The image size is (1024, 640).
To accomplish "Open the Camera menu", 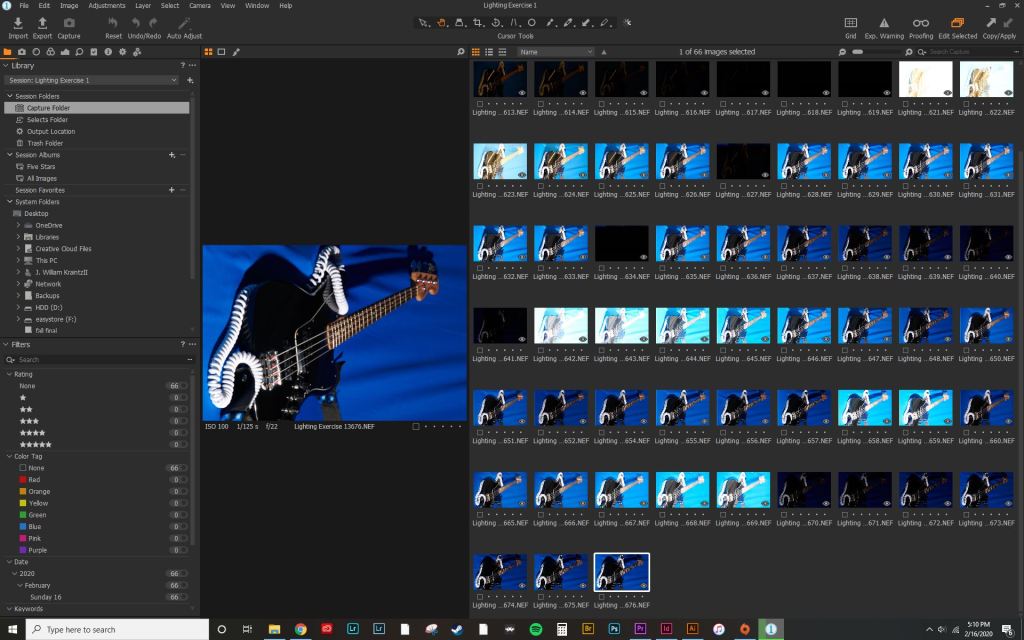I will point(199,6).
